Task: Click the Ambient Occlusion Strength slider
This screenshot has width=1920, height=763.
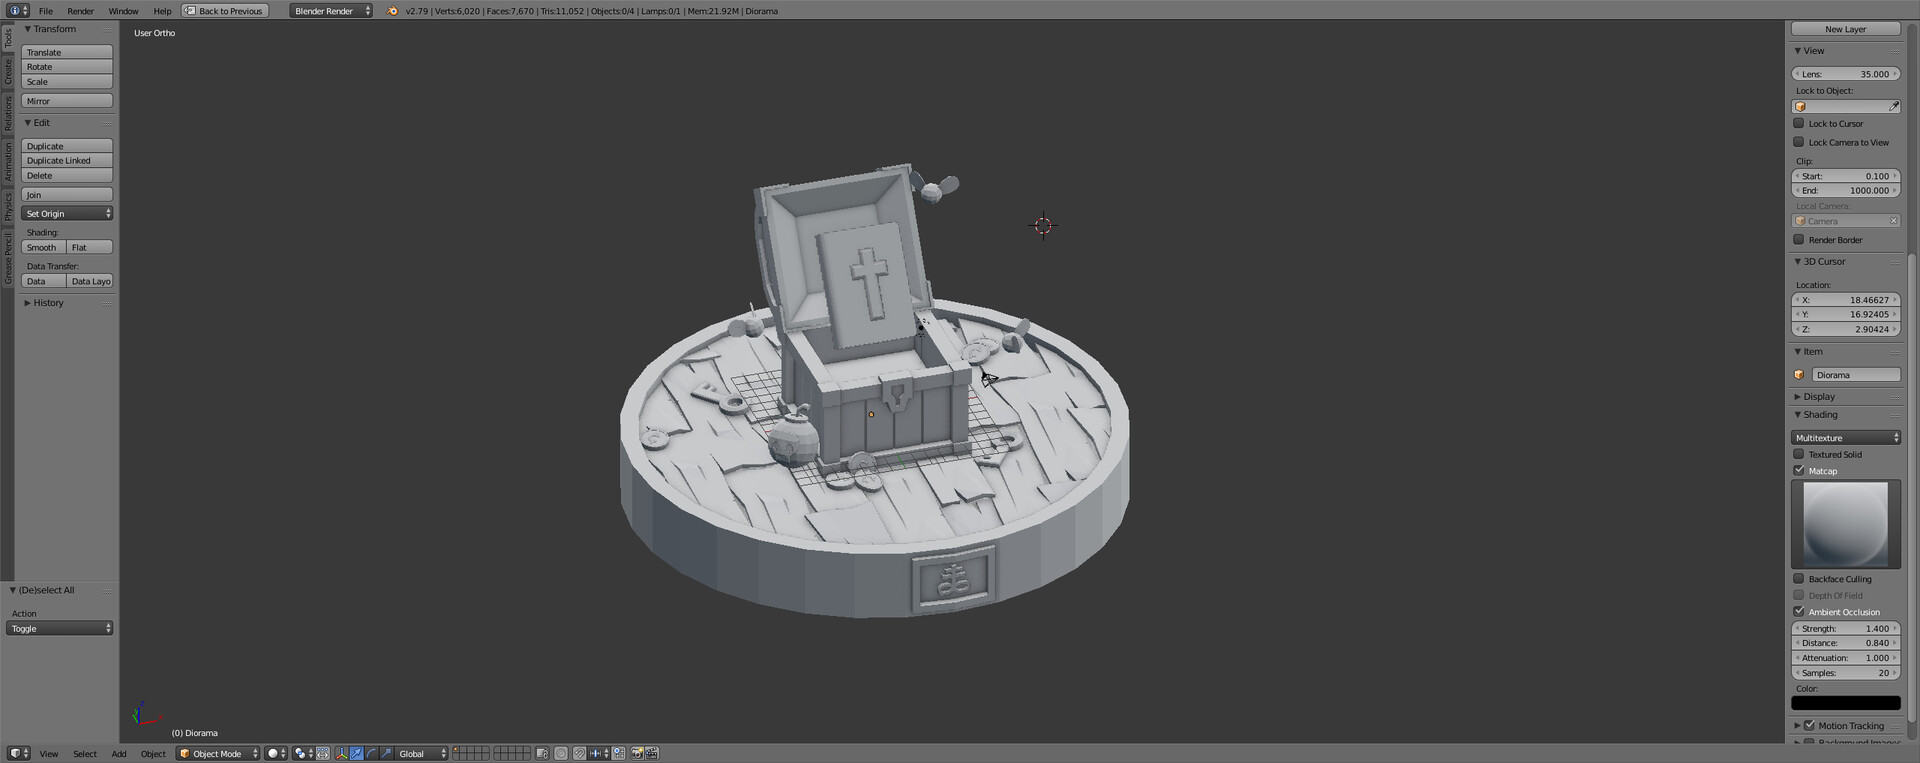Action: [1846, 628]
